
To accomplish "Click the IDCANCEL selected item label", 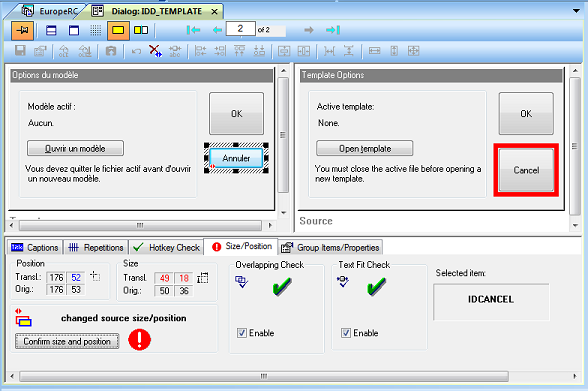I will 491,299.
